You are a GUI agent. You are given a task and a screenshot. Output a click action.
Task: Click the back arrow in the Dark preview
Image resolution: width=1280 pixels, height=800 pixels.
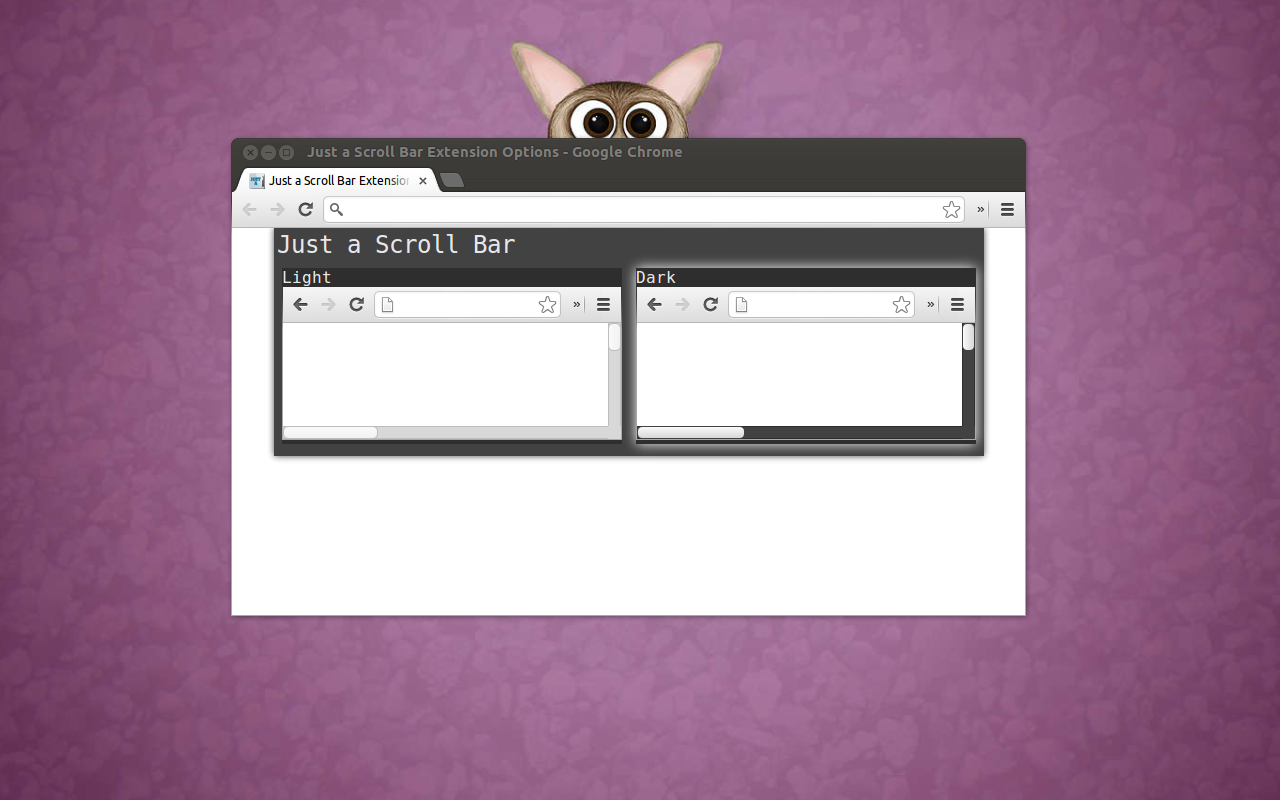pos(654,305)
